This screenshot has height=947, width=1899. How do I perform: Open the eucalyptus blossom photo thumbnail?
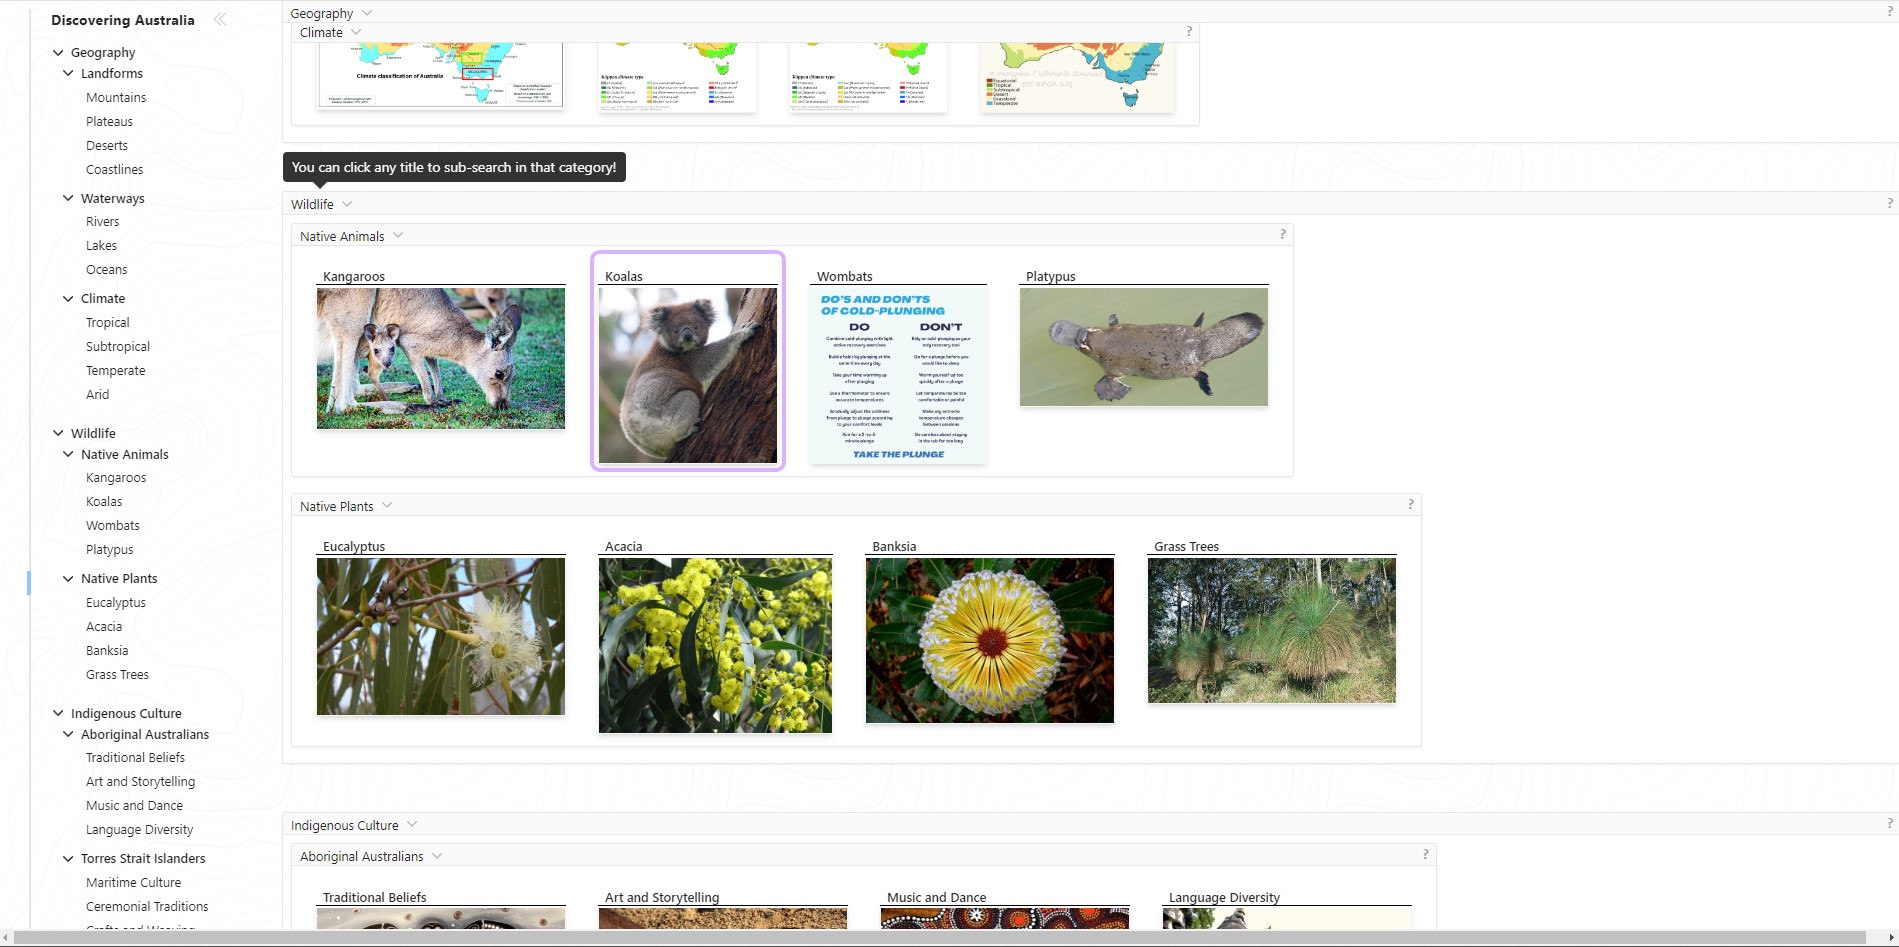[x=441, y=636]
